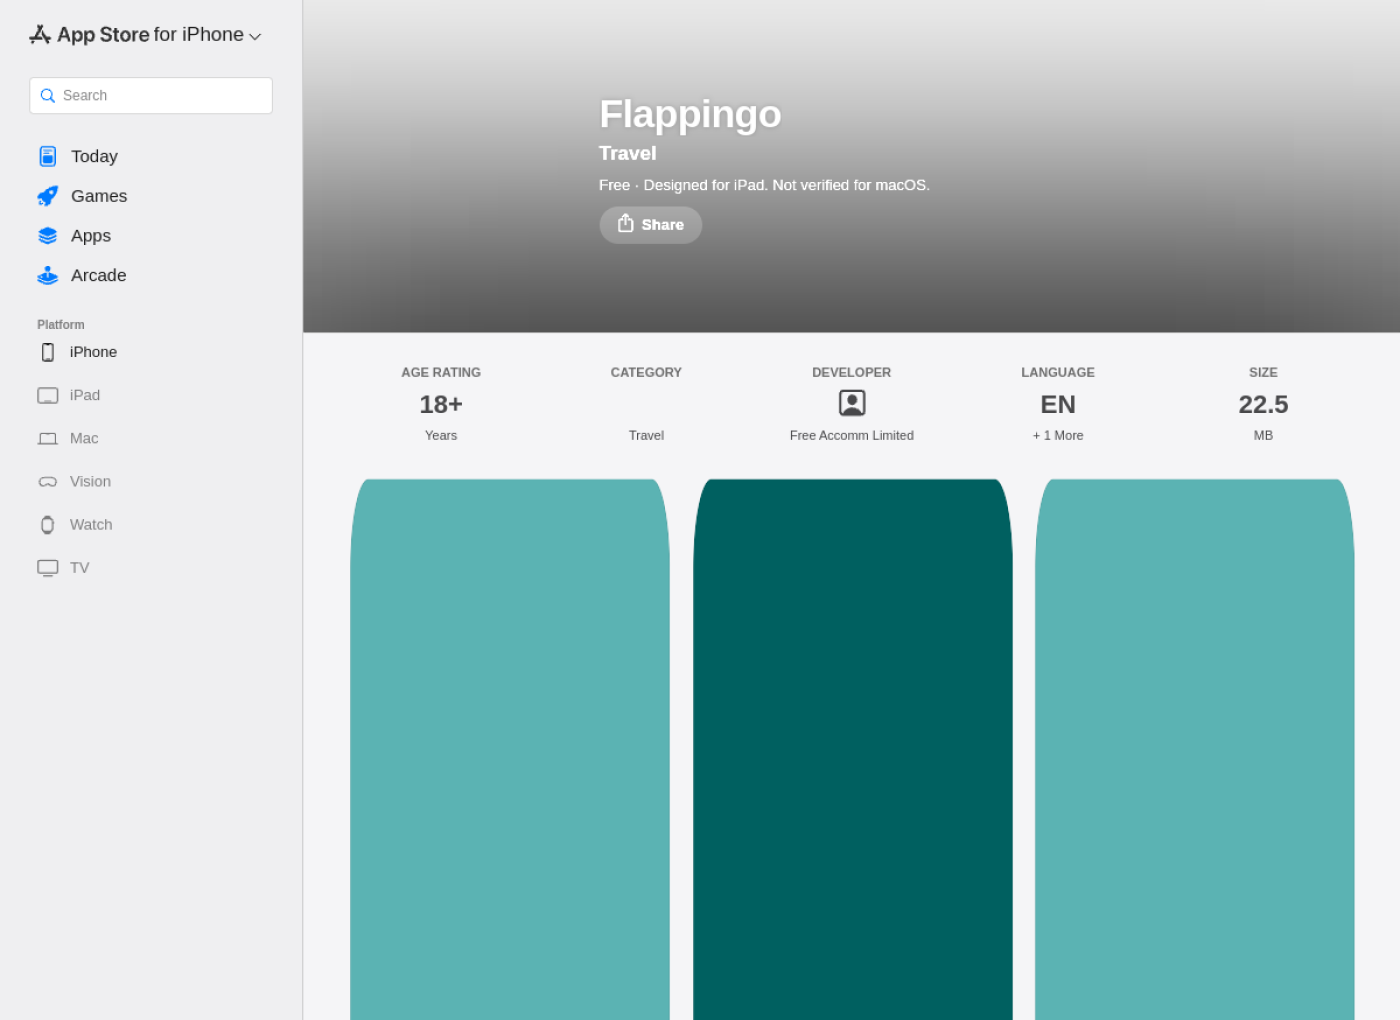Image resolution: width=1400 pixels, height=1020 pixels.
Task: Go to the Games section
Action: [x=99, y=196]
